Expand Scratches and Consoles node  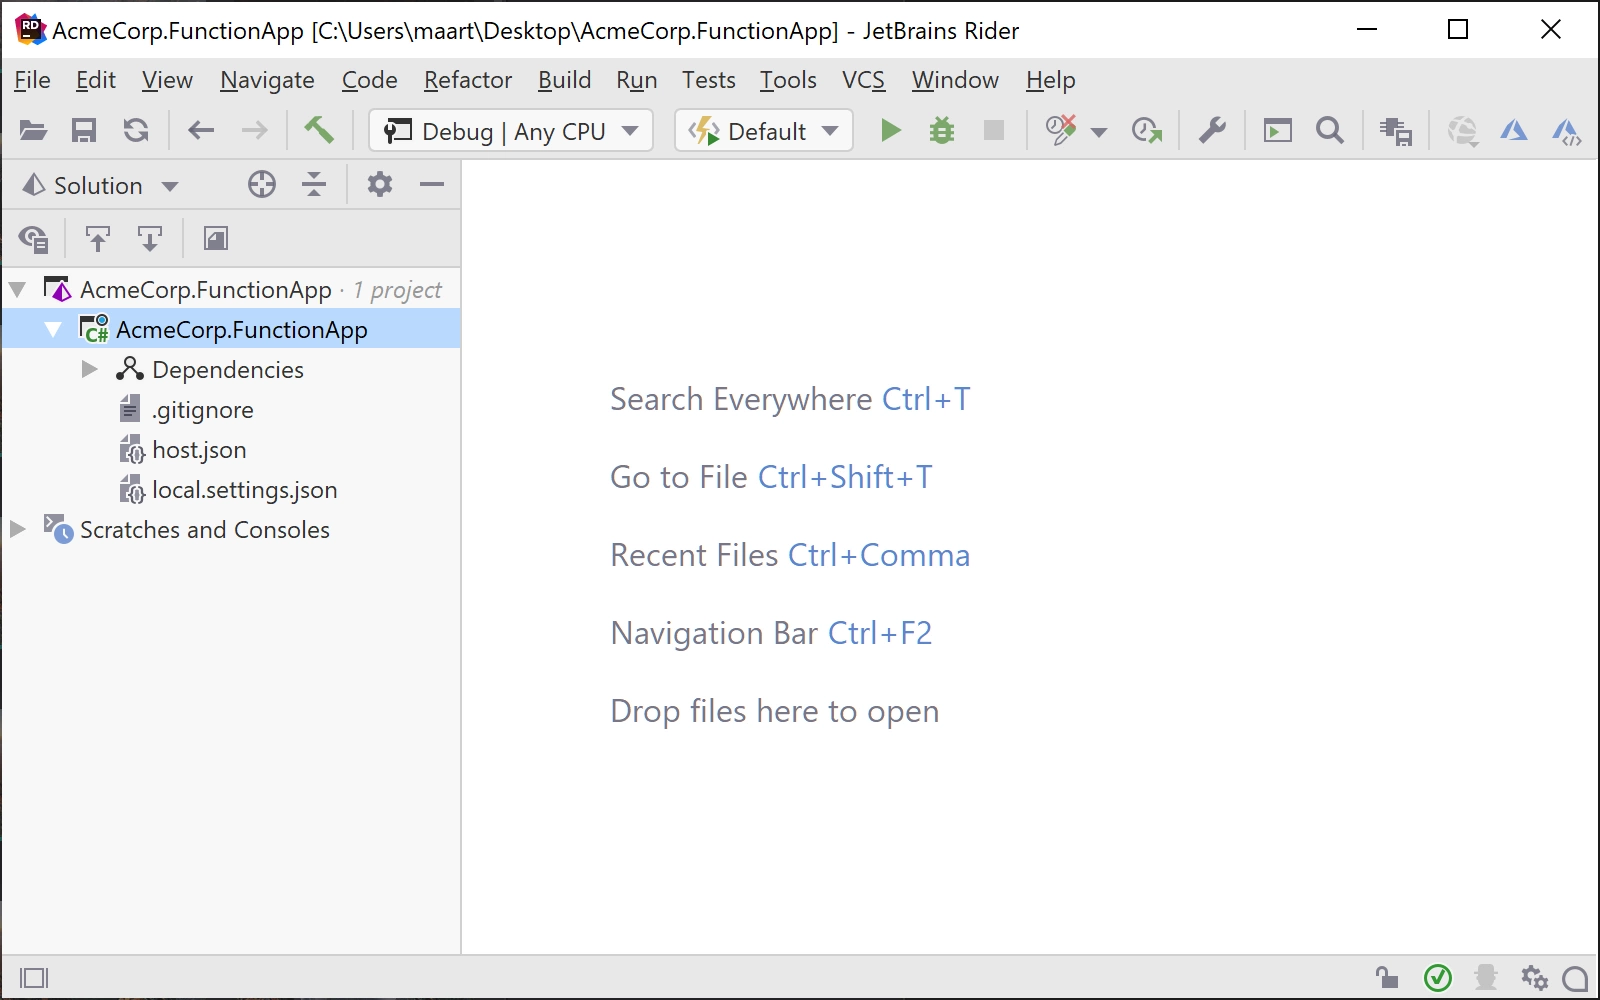(x=17, y=529)
